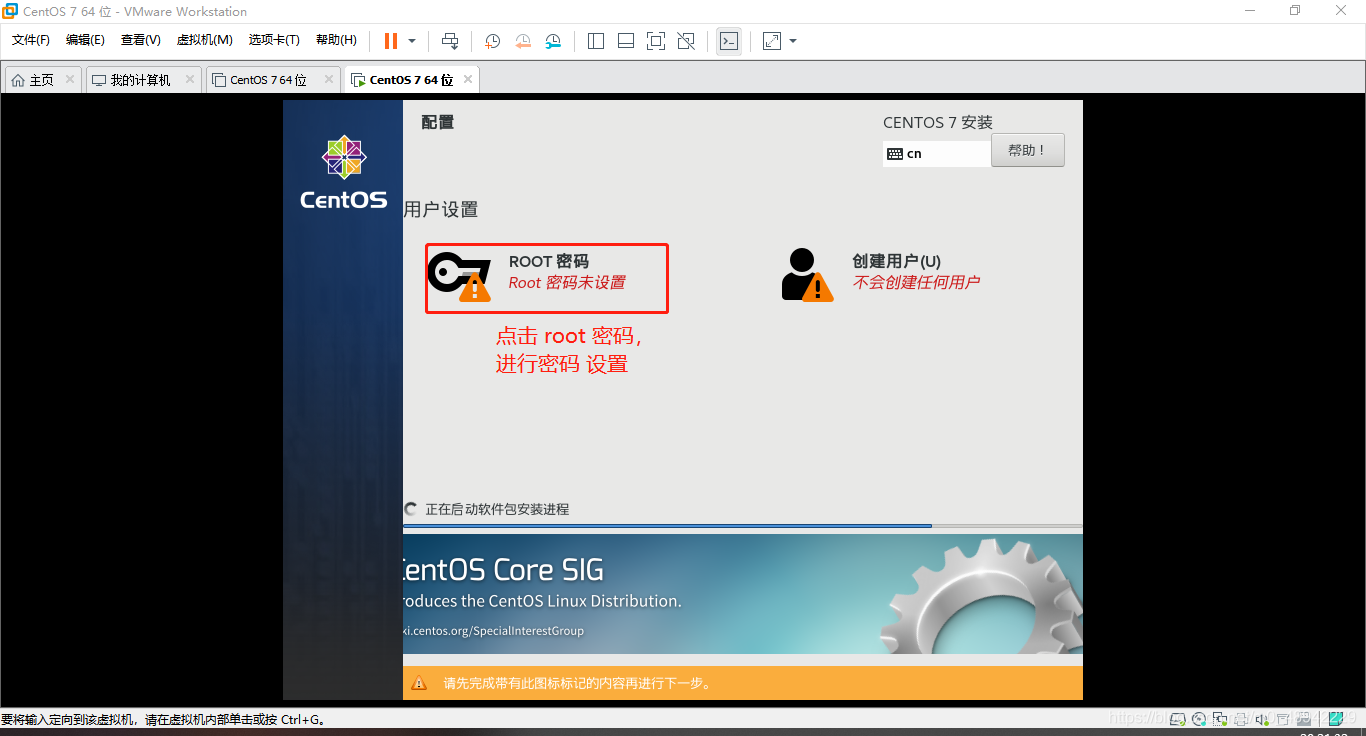Click the CentOS logo in installer sidebar
The height and width of the screenshot is (736, 1366).
[x=343, y=172]
